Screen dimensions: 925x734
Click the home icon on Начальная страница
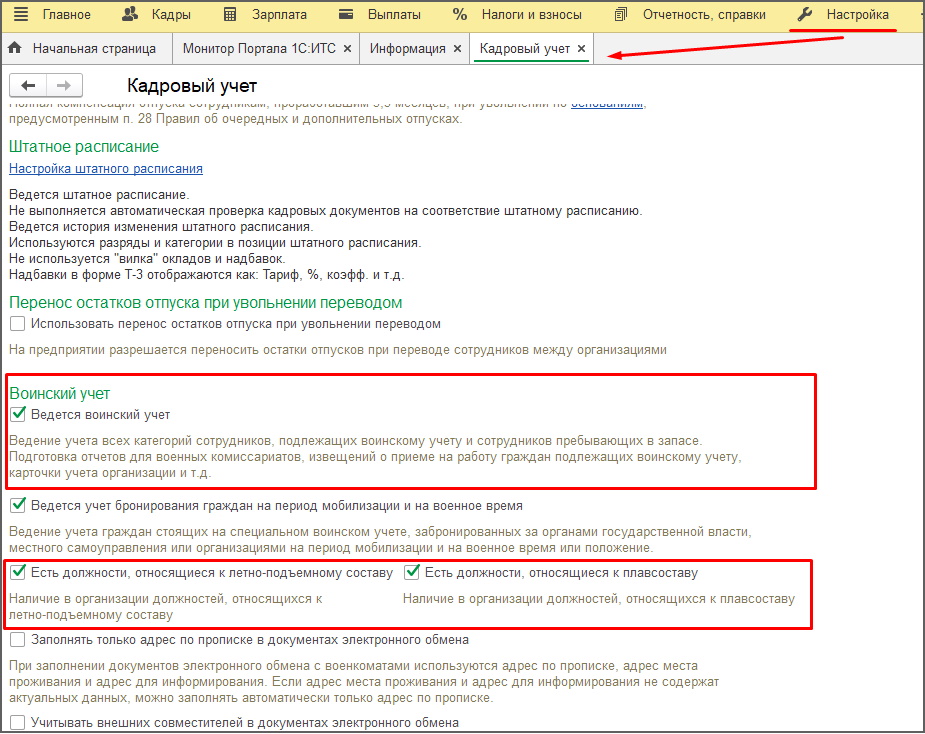tap(15, 48)
